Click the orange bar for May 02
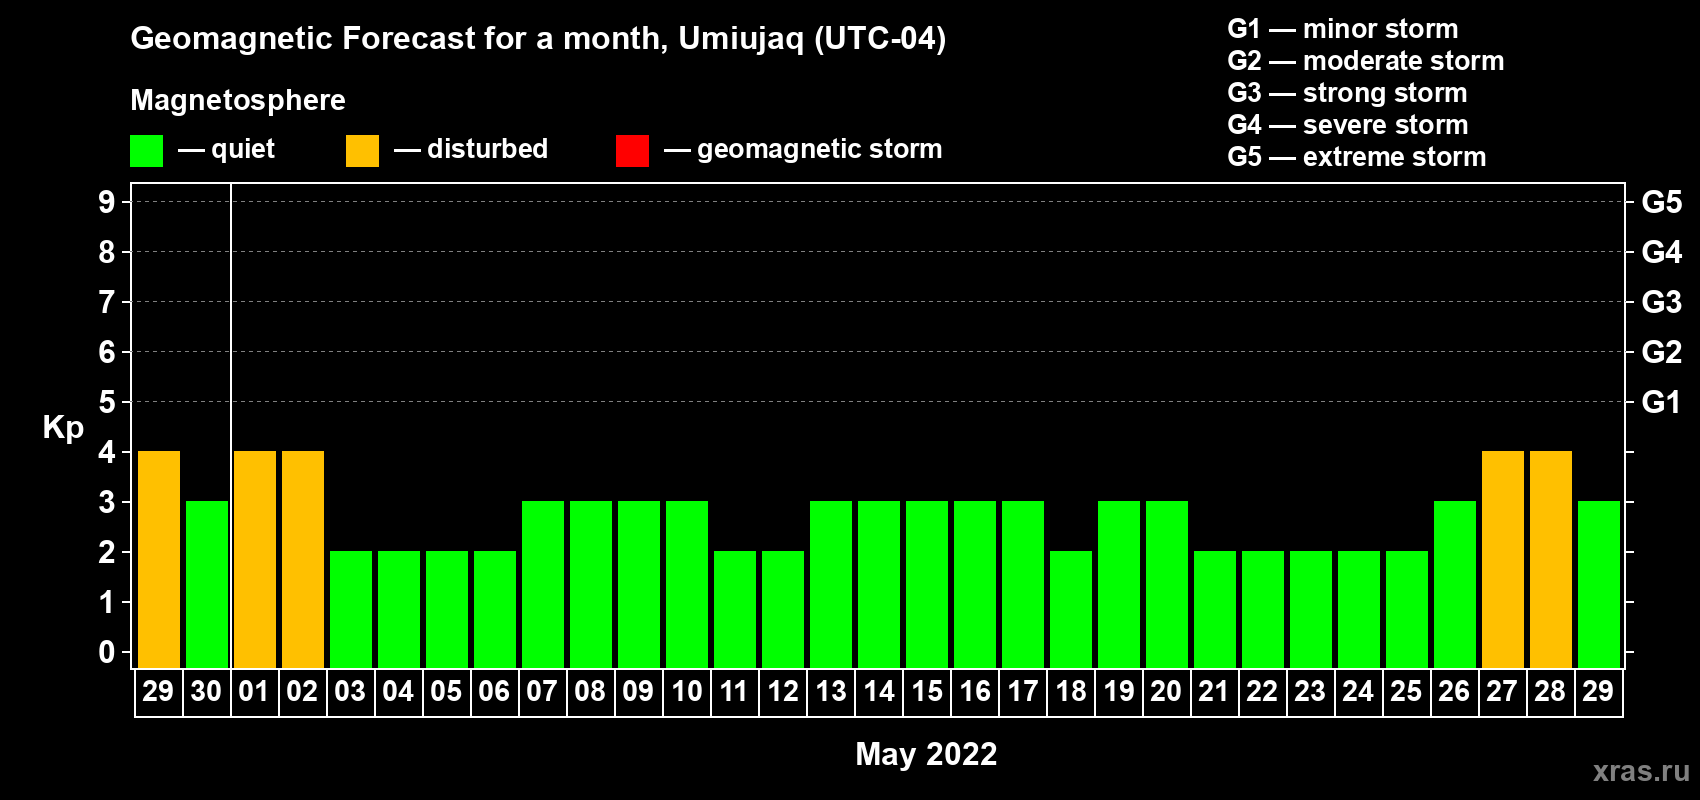The height and width of the screenshot is (800, 1700). click(303, 559)
